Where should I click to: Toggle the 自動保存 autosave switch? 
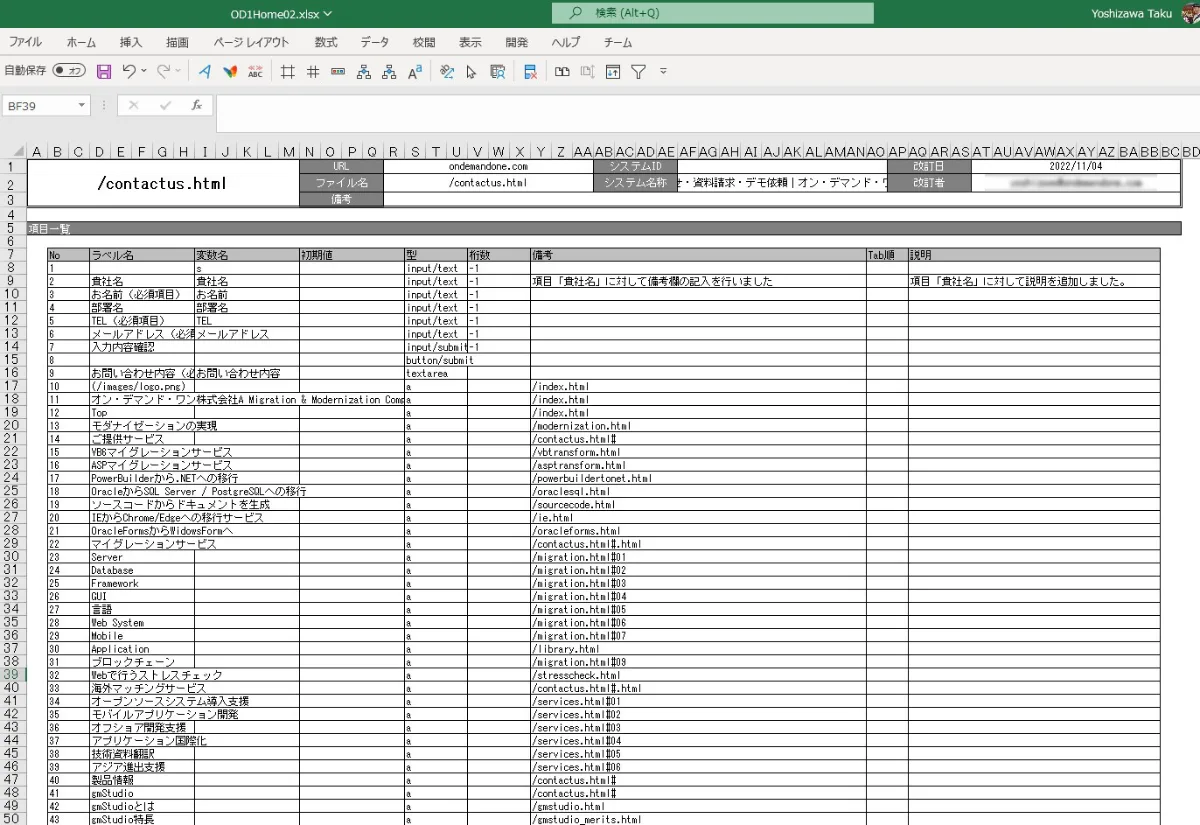pyautogui.click(x=69, y=71)
